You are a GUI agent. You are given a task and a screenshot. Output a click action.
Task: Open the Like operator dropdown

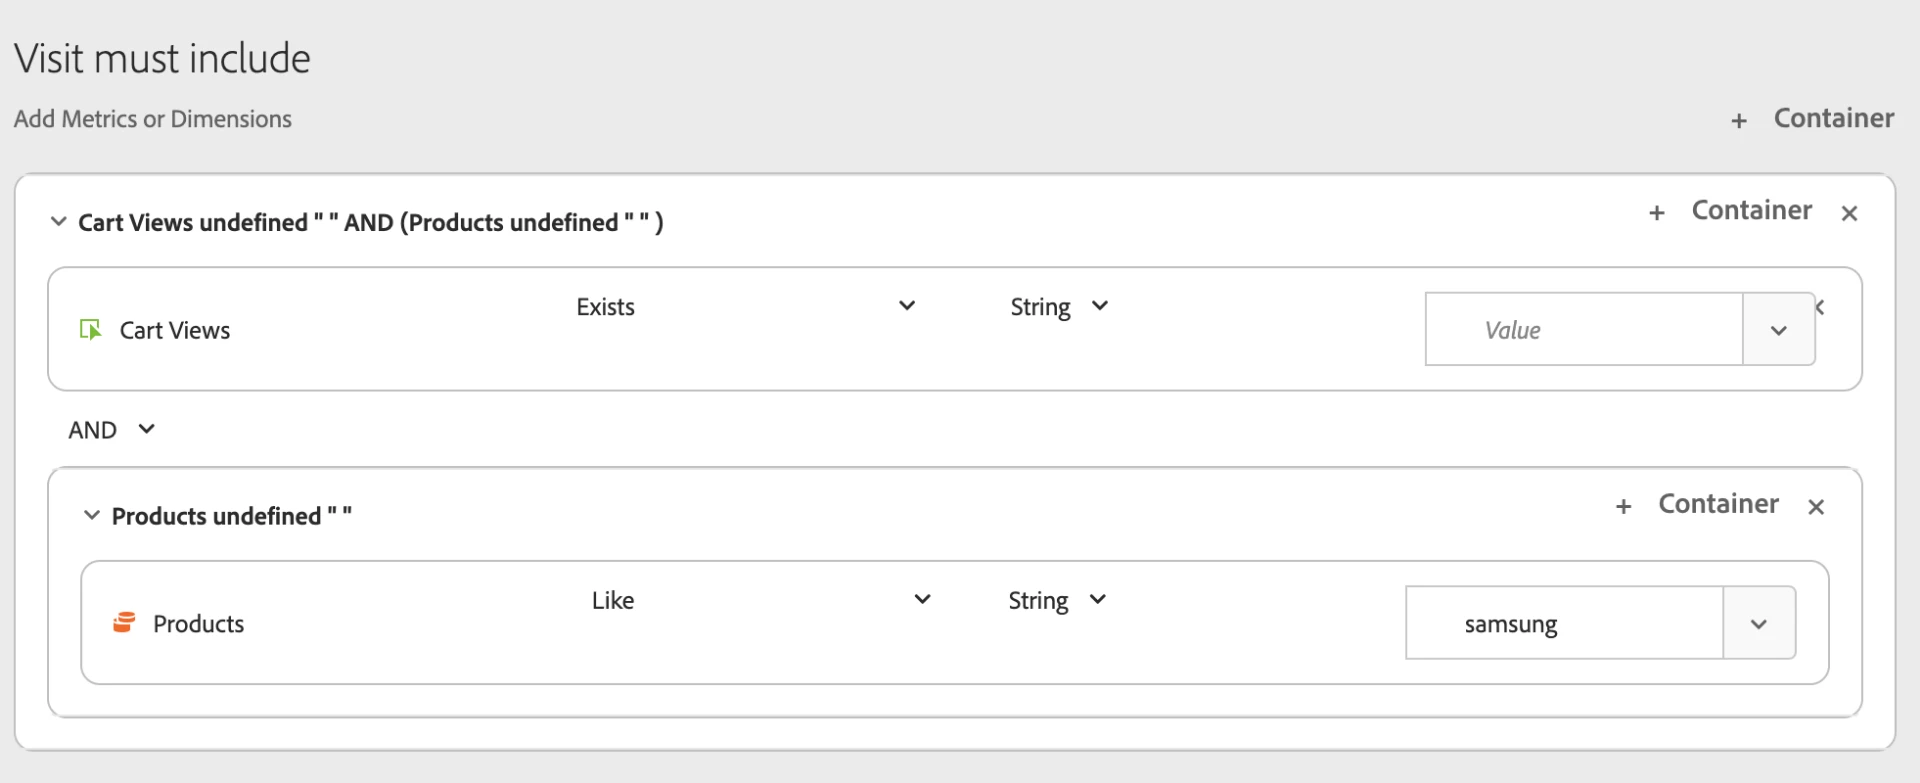coord(922,600)
